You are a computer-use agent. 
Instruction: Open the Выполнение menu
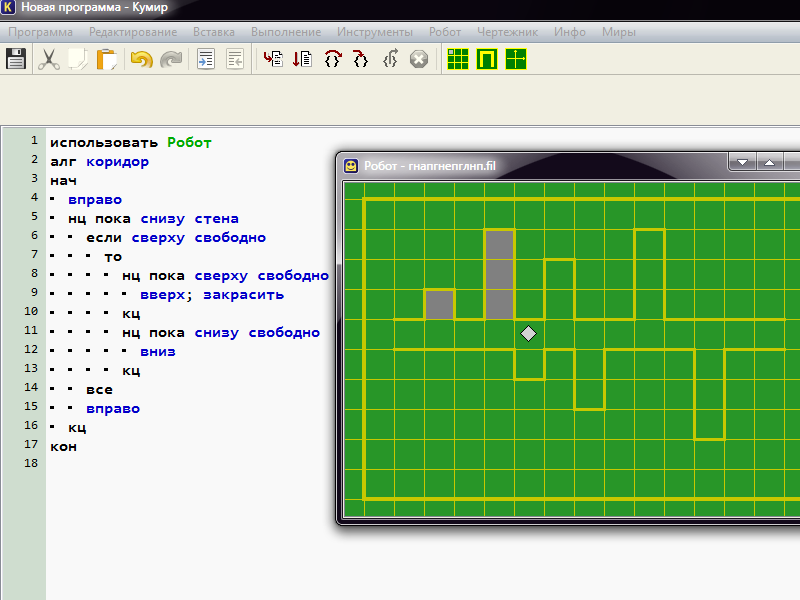pos(286,32)
